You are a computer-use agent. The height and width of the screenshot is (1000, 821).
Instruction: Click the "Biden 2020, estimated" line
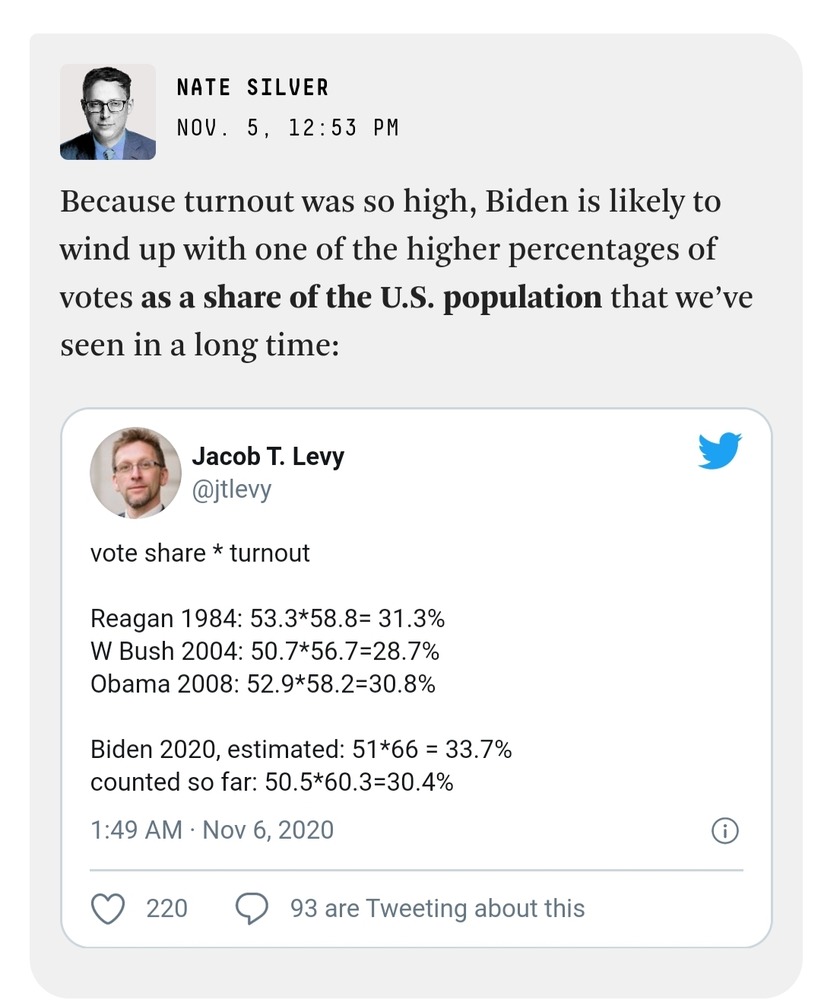pyautogui.click(x=301, y=750)
